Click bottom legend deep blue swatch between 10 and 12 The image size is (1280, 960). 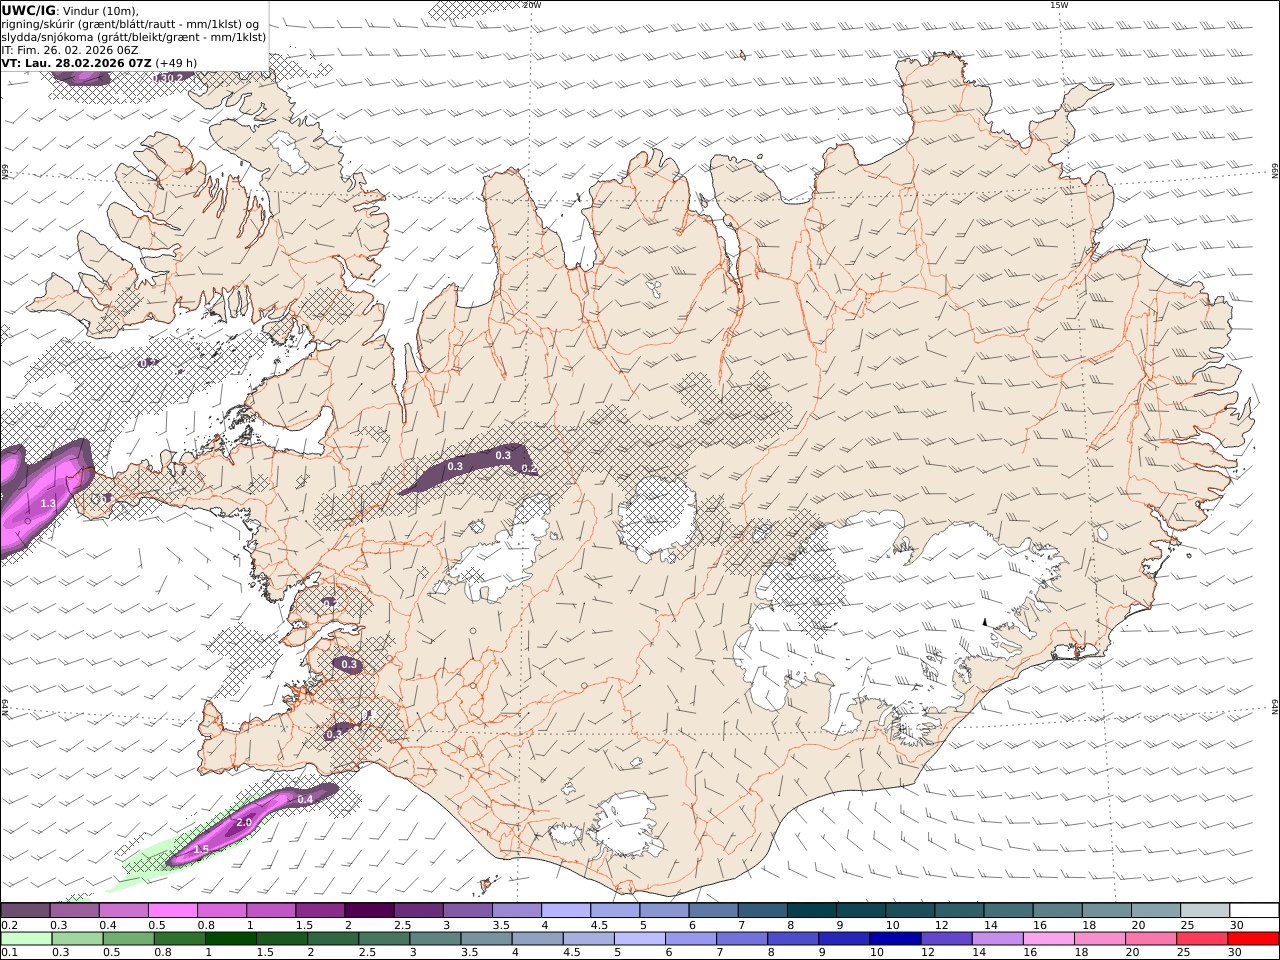click(895, 938)
